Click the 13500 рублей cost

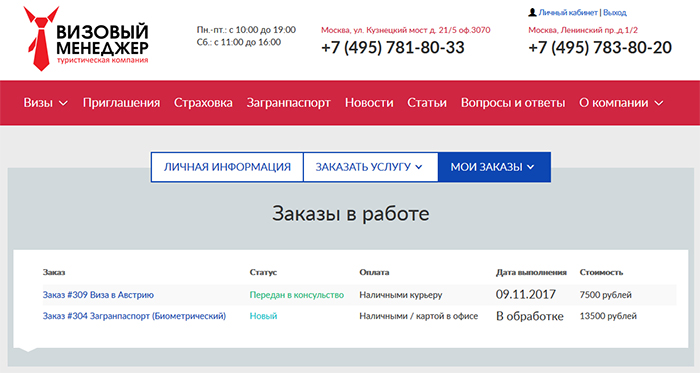(608, 316)
